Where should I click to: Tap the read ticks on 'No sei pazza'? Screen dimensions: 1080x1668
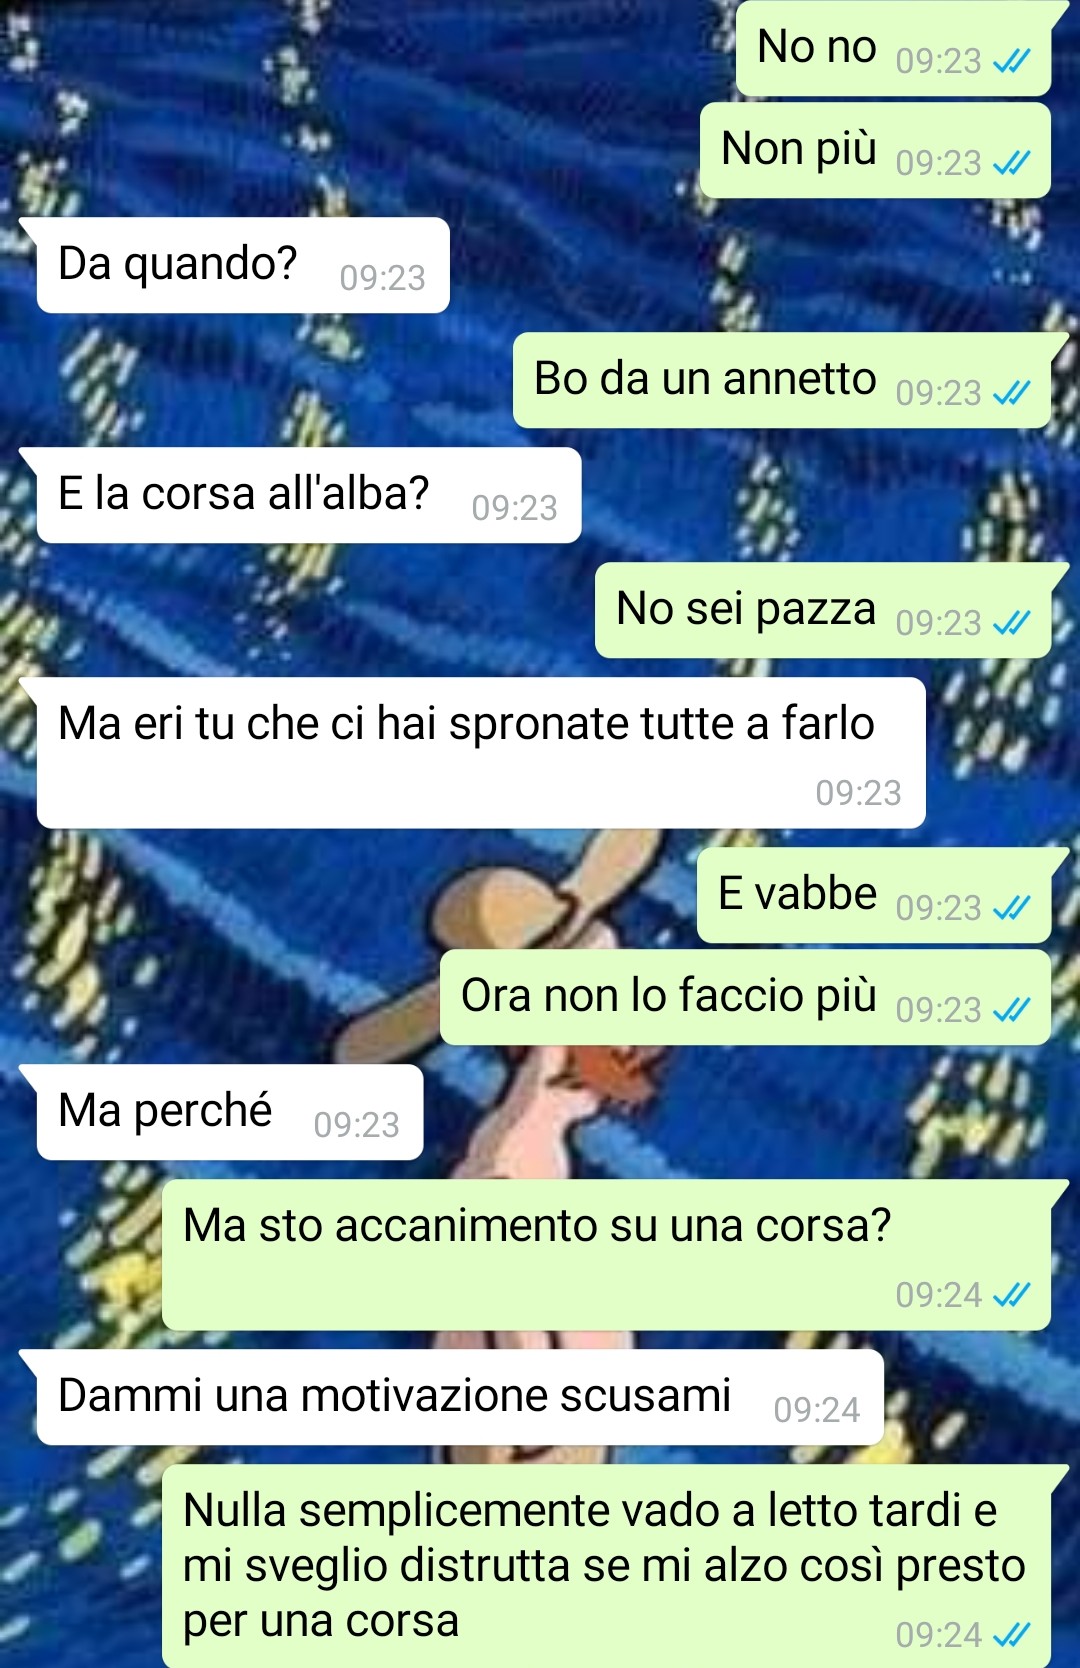(x=1011, y=623)
